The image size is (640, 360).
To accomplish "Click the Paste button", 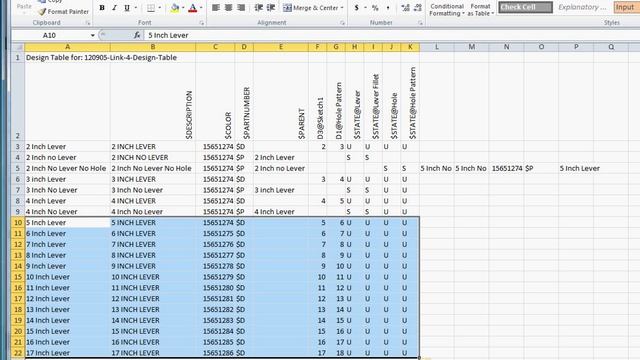I will pyautogui.click(x=24, y=7).
